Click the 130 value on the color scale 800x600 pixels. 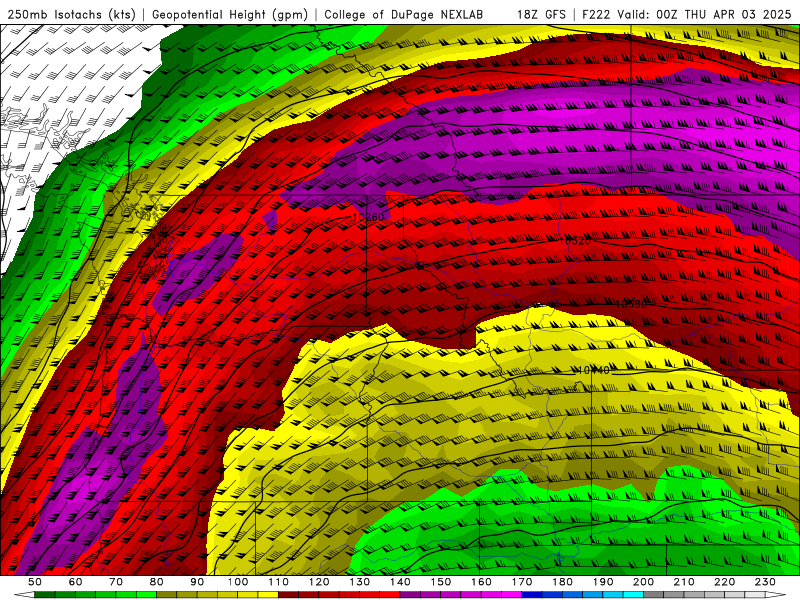coord(360,582)
